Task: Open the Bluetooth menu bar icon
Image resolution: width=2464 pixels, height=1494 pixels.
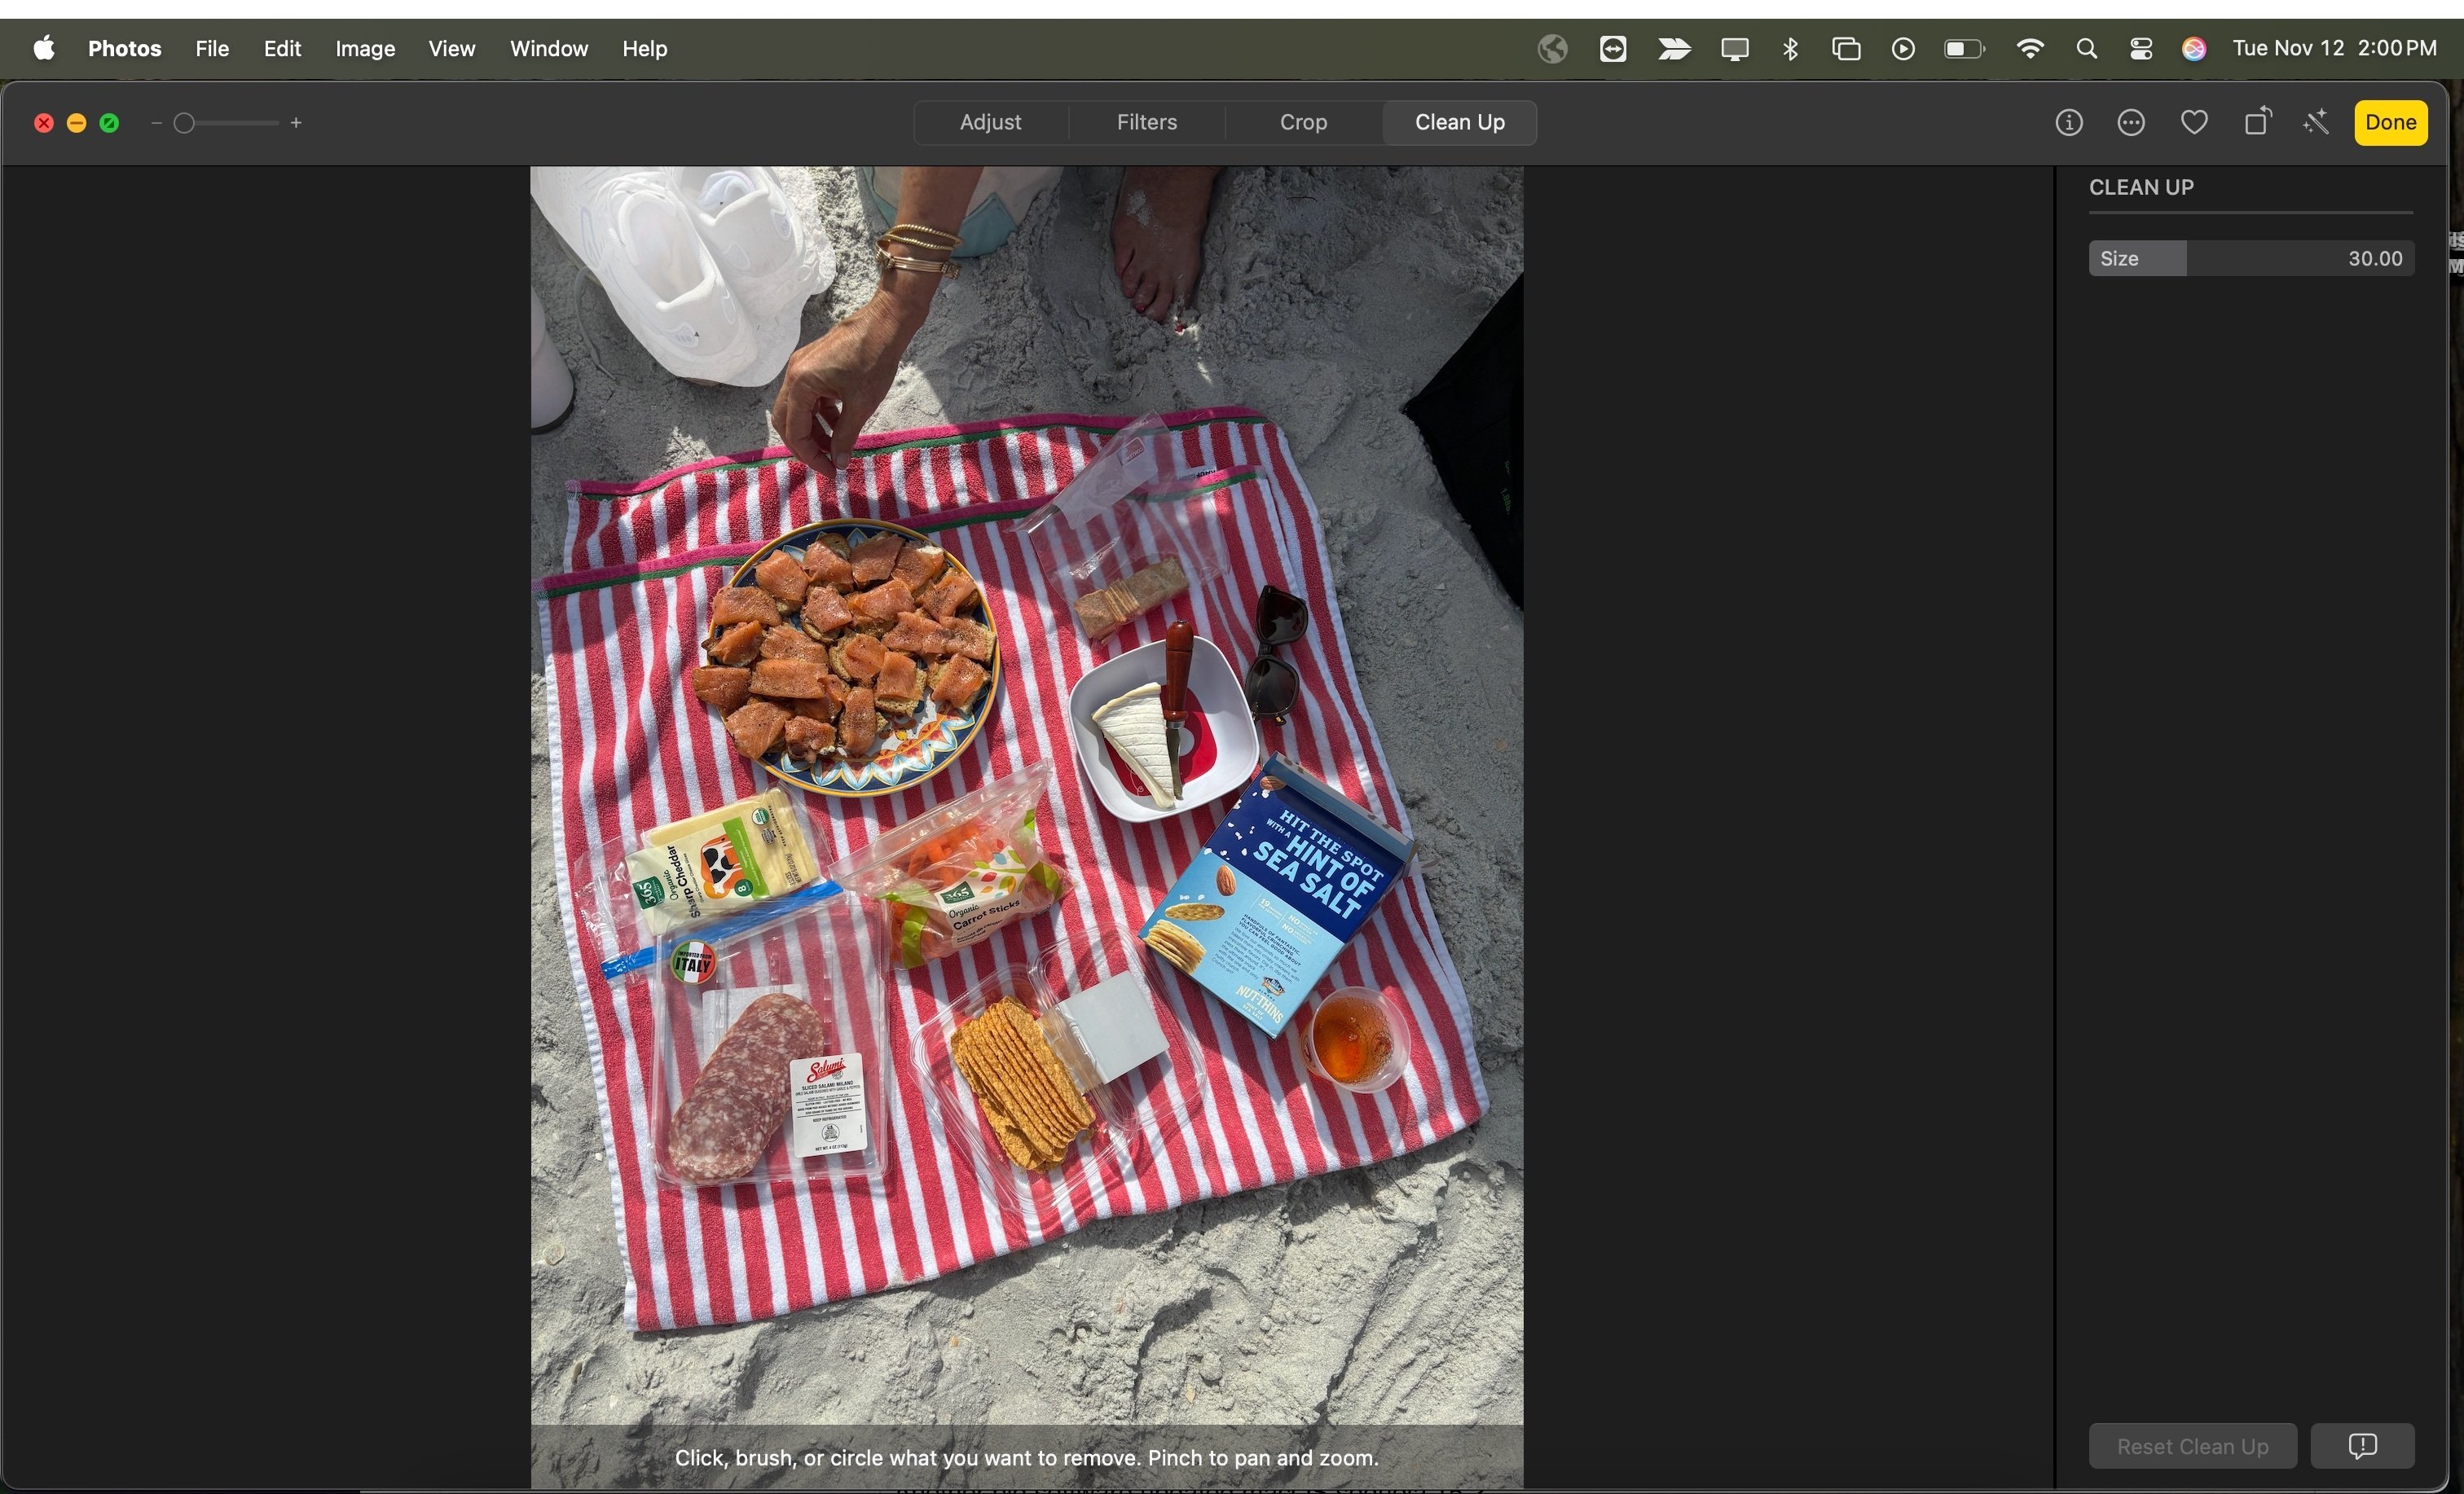Action: tap(1790, 48)
